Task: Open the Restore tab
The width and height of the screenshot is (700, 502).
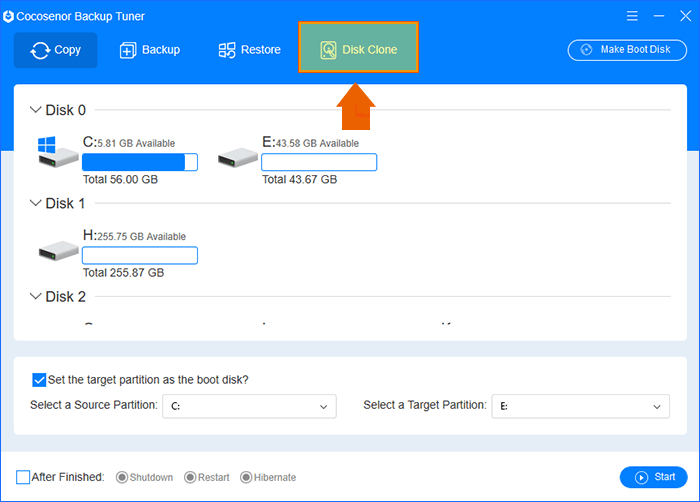Action: click(250, 50)
